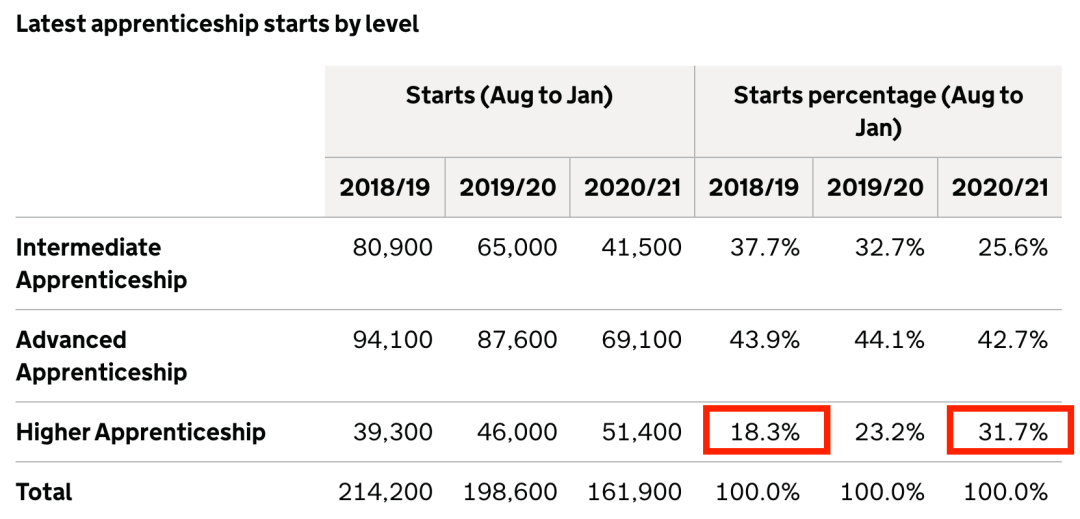This screenshot has width=1080, height=519.
Task: Click the Starts (Aug to Jan) header
Action: 509,96
